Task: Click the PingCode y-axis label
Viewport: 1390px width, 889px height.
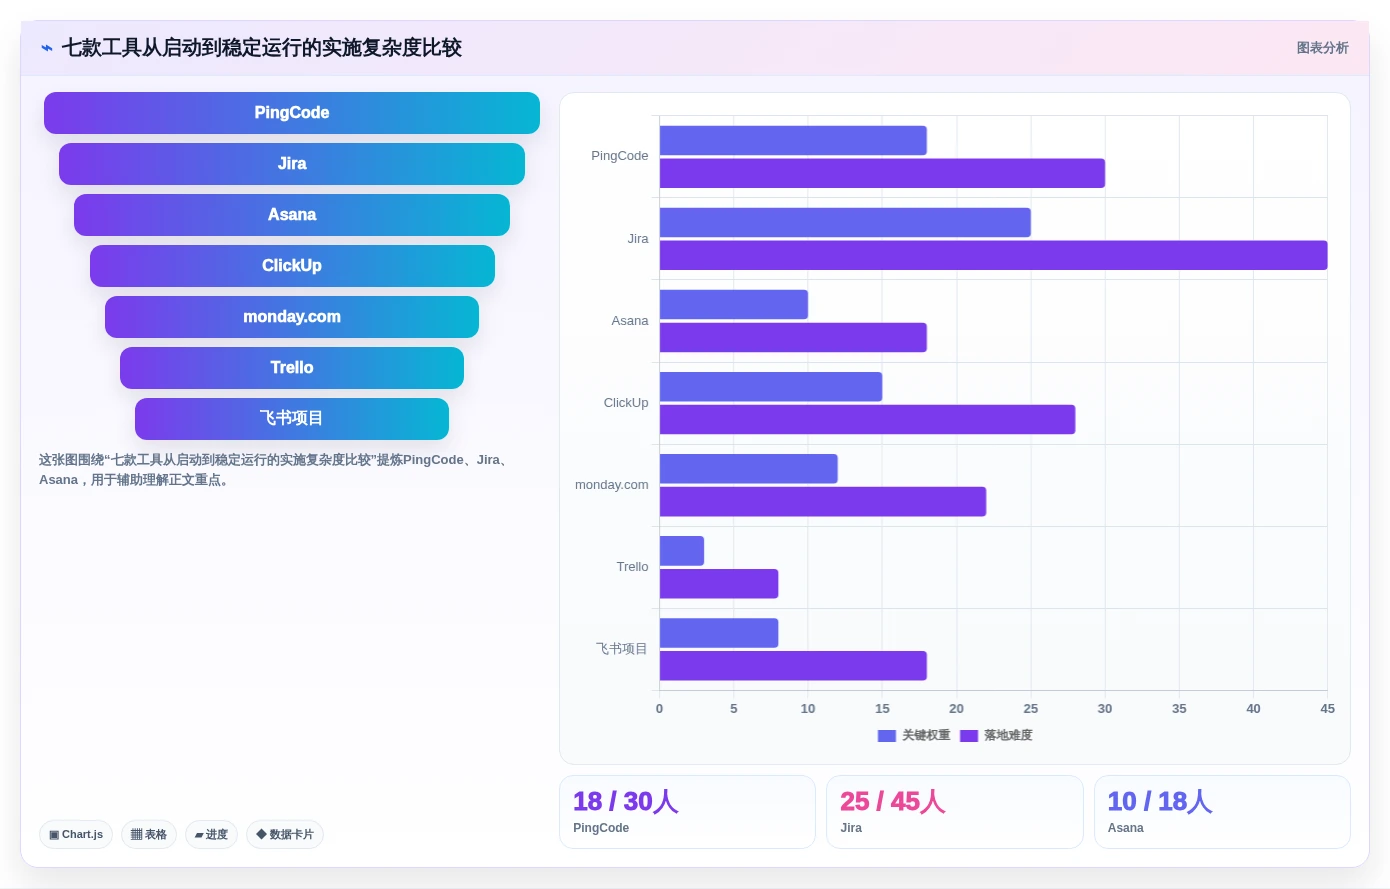Action: click(x=619, y=156)
